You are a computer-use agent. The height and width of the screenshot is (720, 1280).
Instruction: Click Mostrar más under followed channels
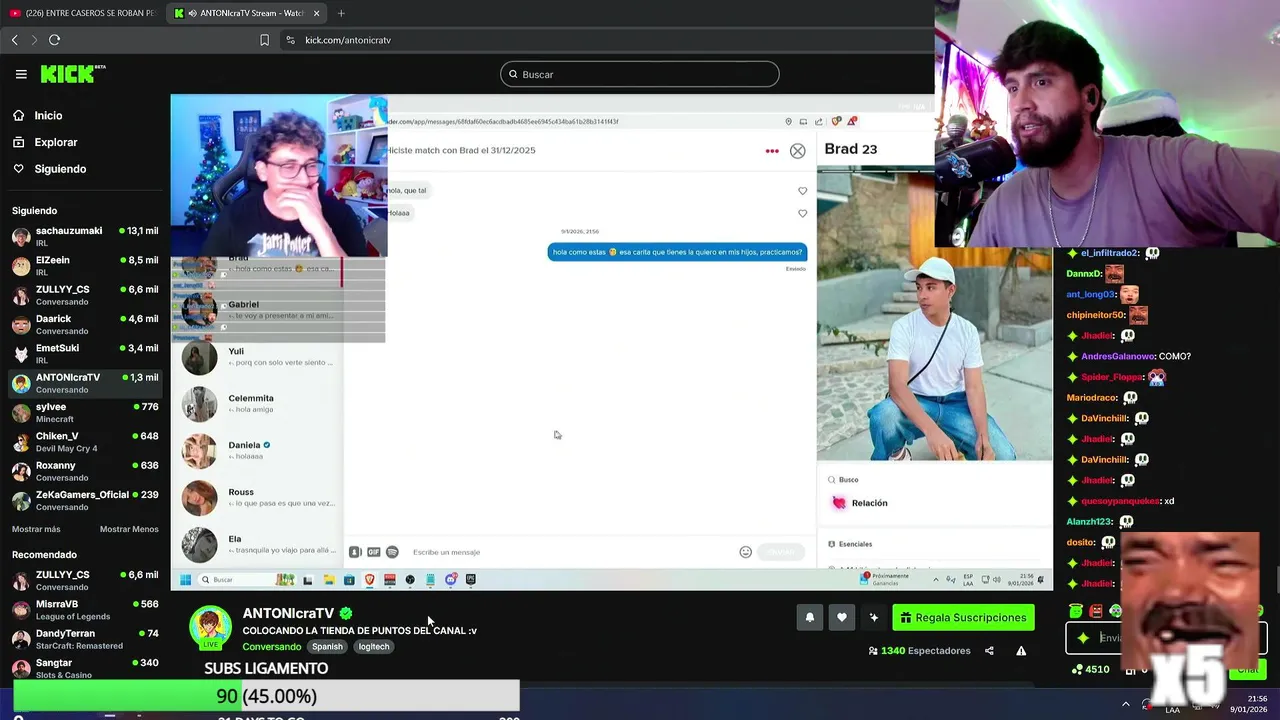[x=36, y=529]
